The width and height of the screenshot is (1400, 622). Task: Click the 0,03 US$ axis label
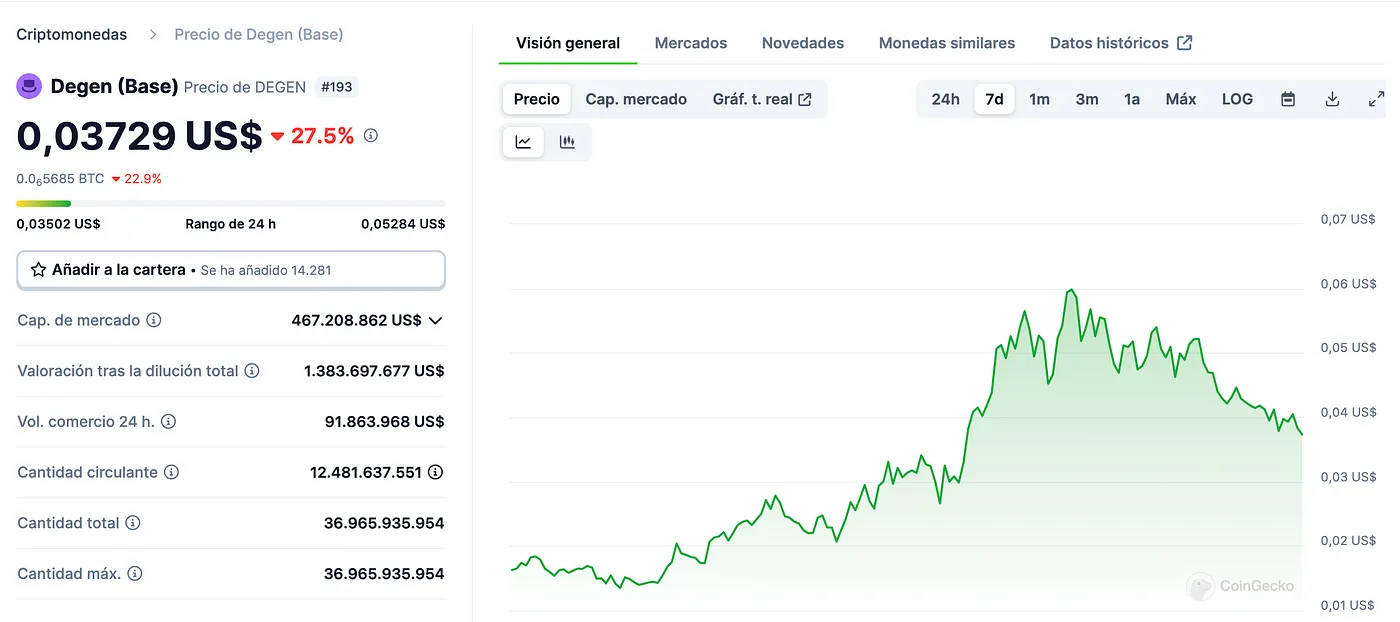pos(1348,476)
